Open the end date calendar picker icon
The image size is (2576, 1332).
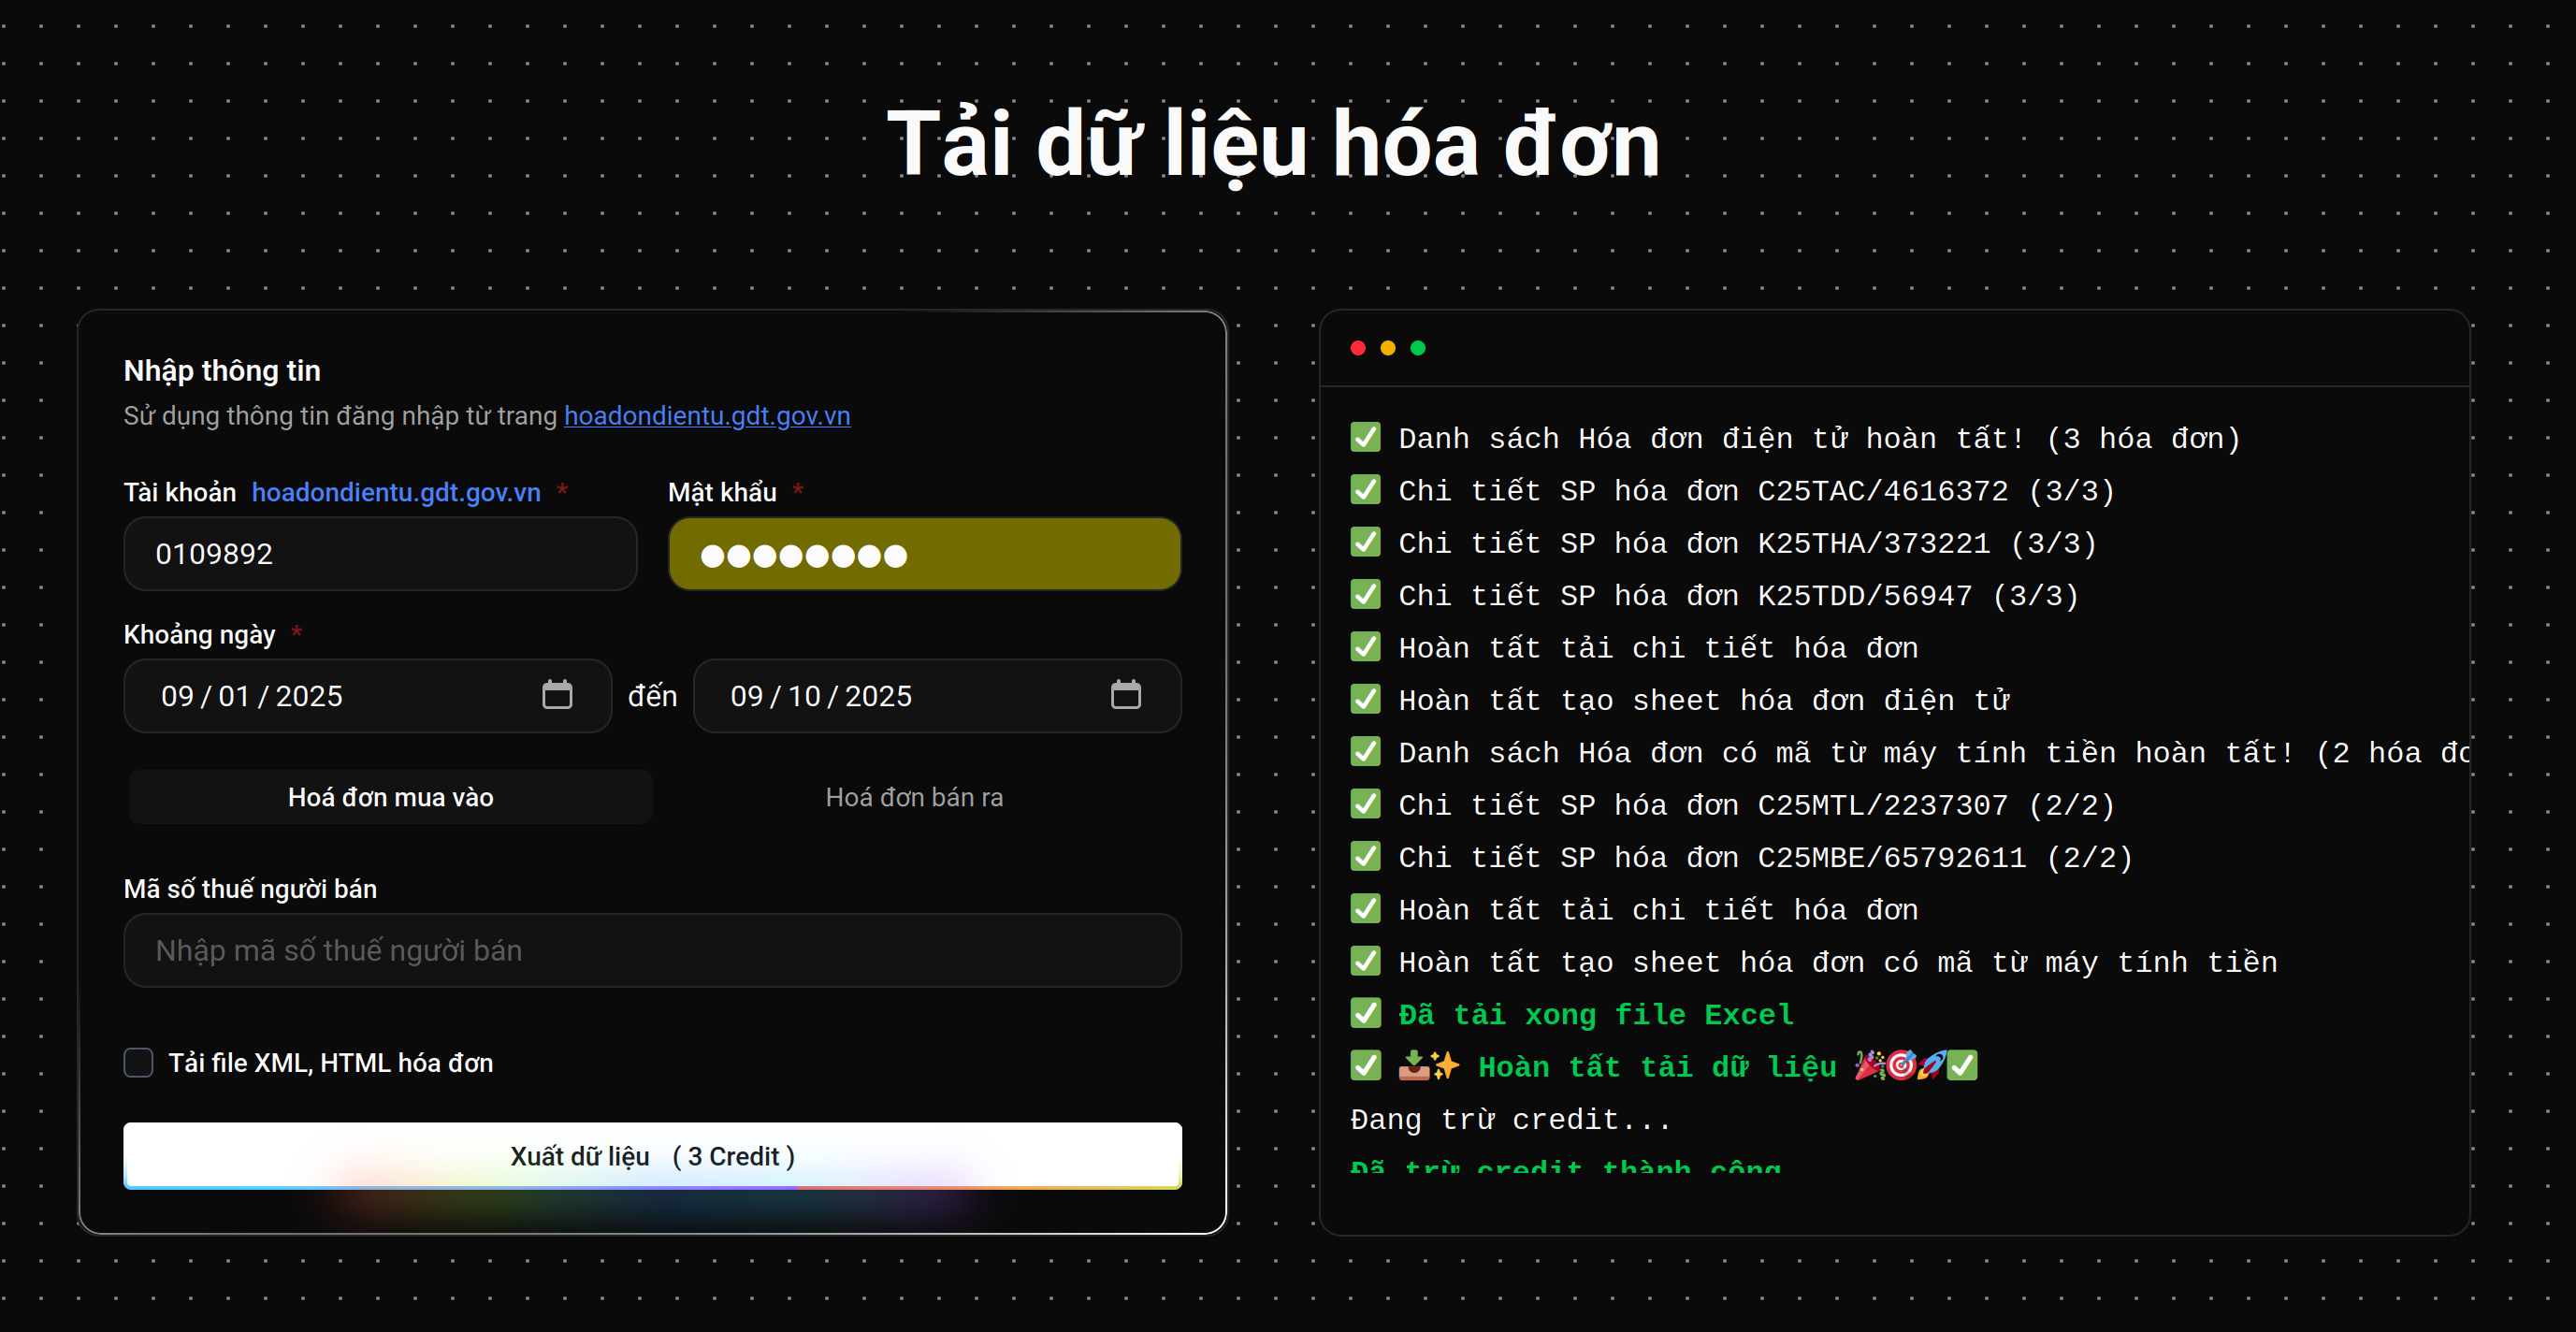tap(1126, 695)
